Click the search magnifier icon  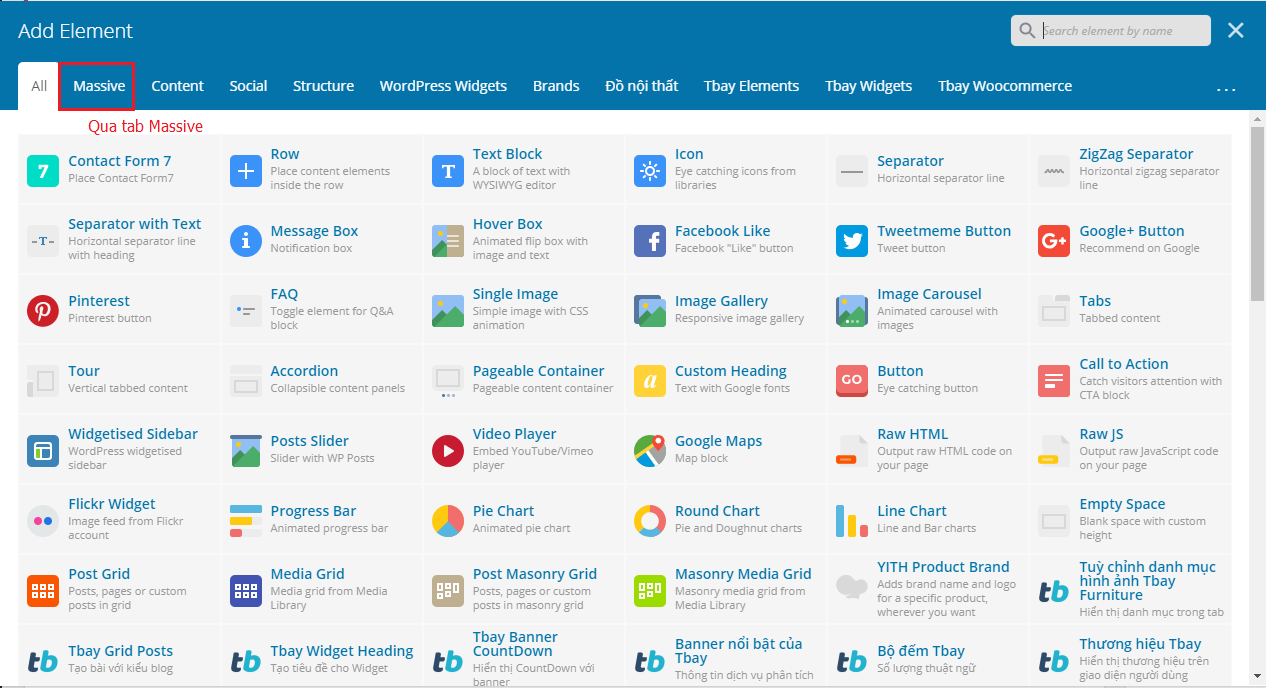coord(1027,31)
